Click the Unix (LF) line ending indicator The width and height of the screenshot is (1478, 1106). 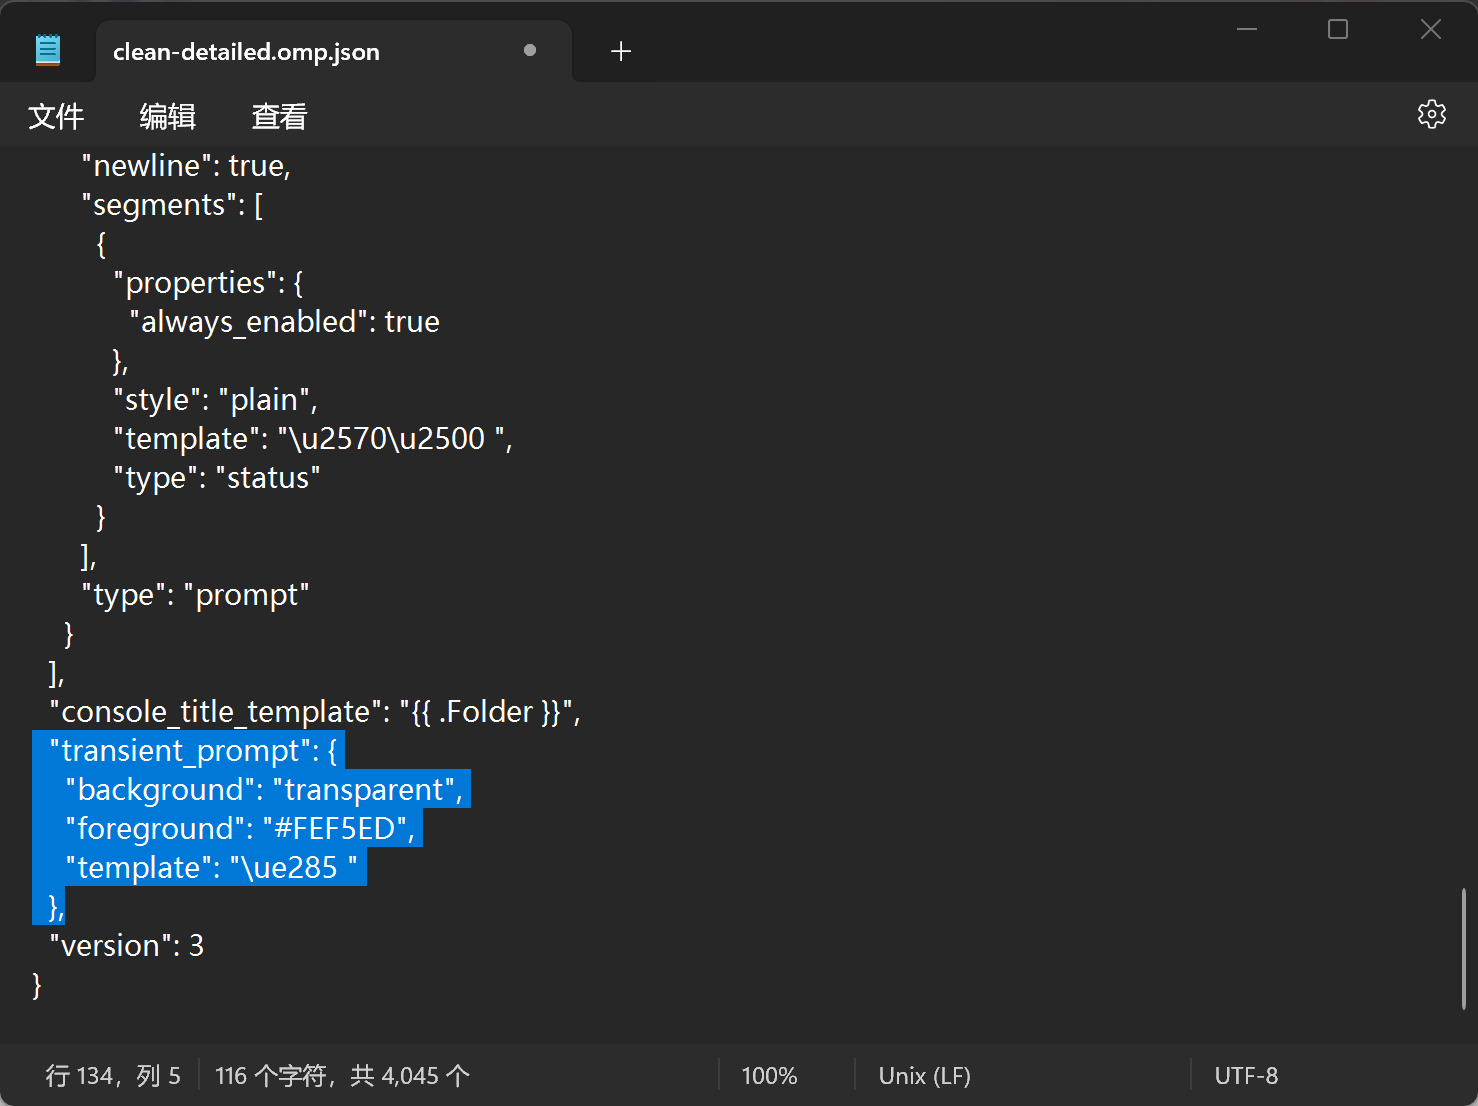[x=924, y=1076]
